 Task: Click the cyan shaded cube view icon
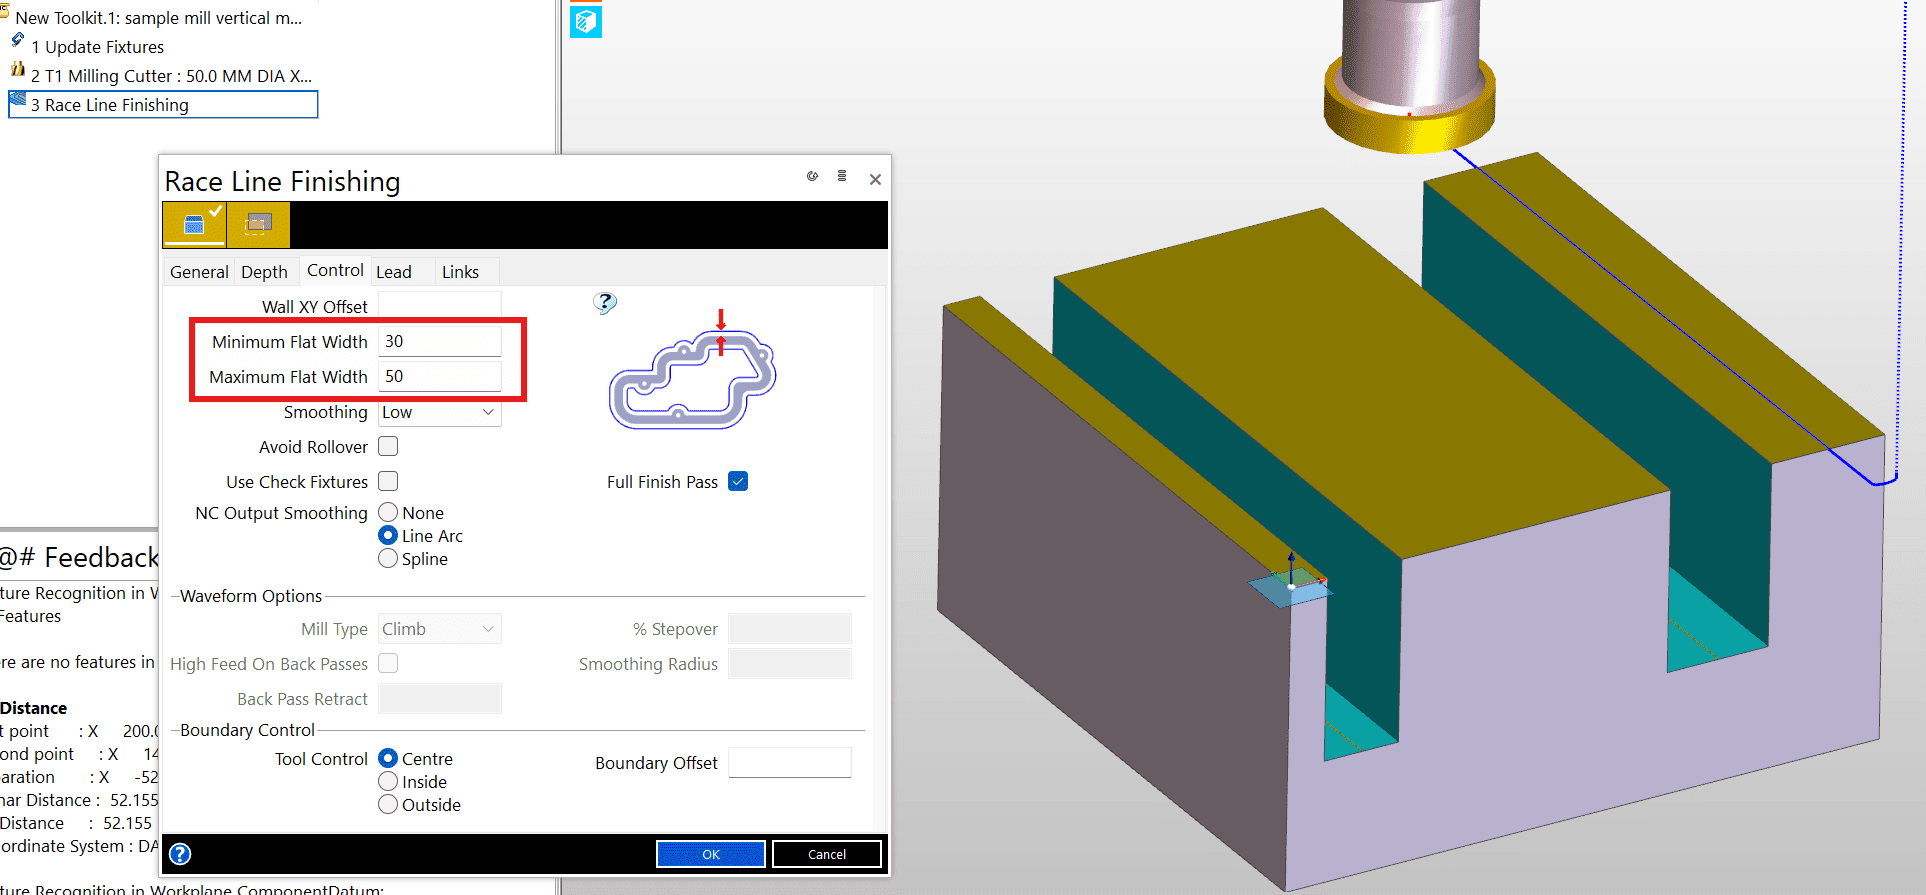586,21
